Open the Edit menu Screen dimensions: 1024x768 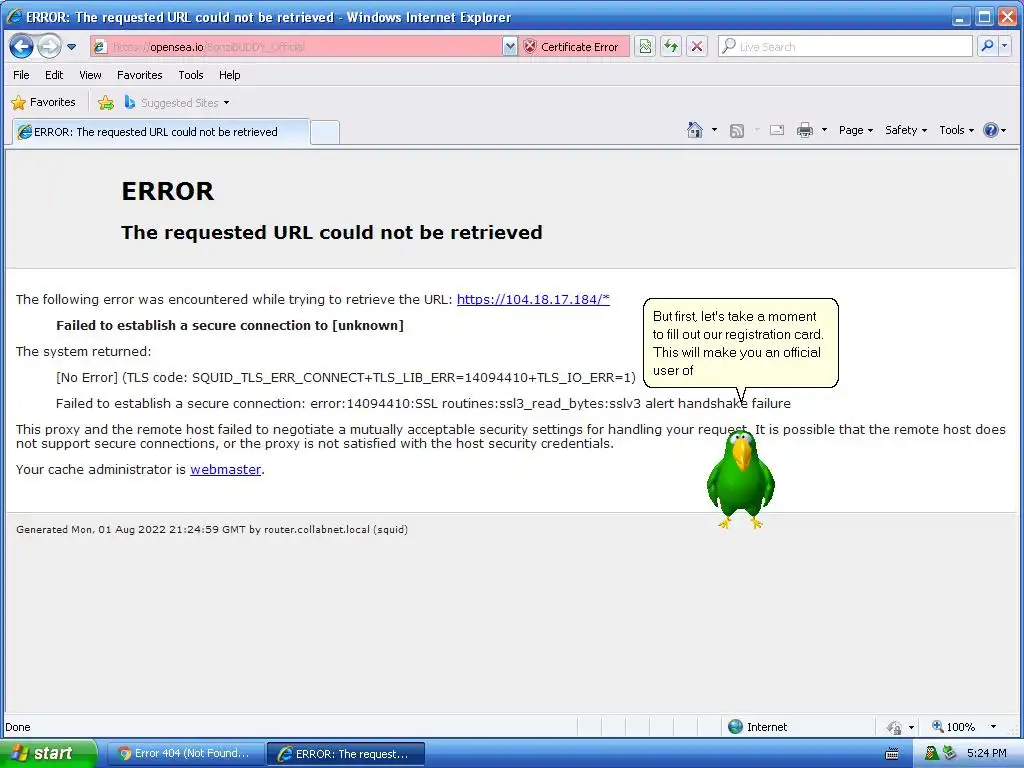click(54, 75)
